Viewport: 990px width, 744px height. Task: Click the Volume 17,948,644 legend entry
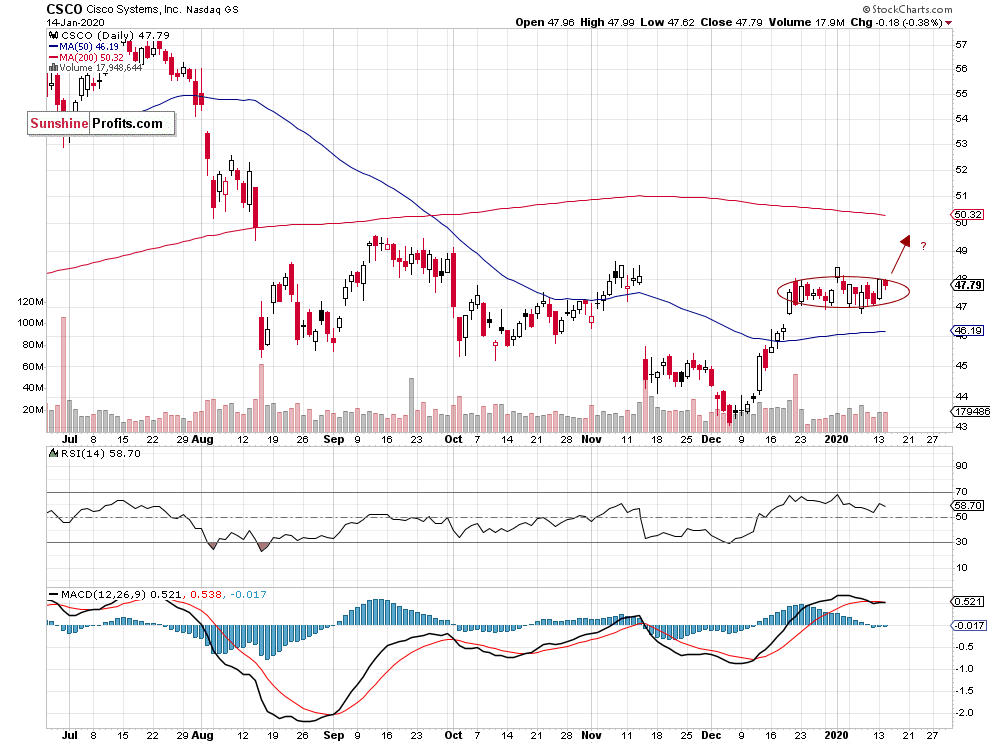point(101,68)
